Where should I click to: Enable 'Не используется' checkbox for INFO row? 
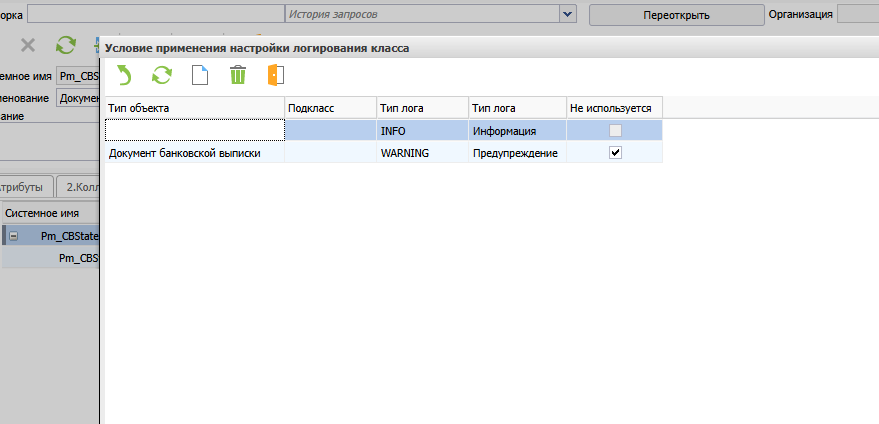tap(615, 130)
